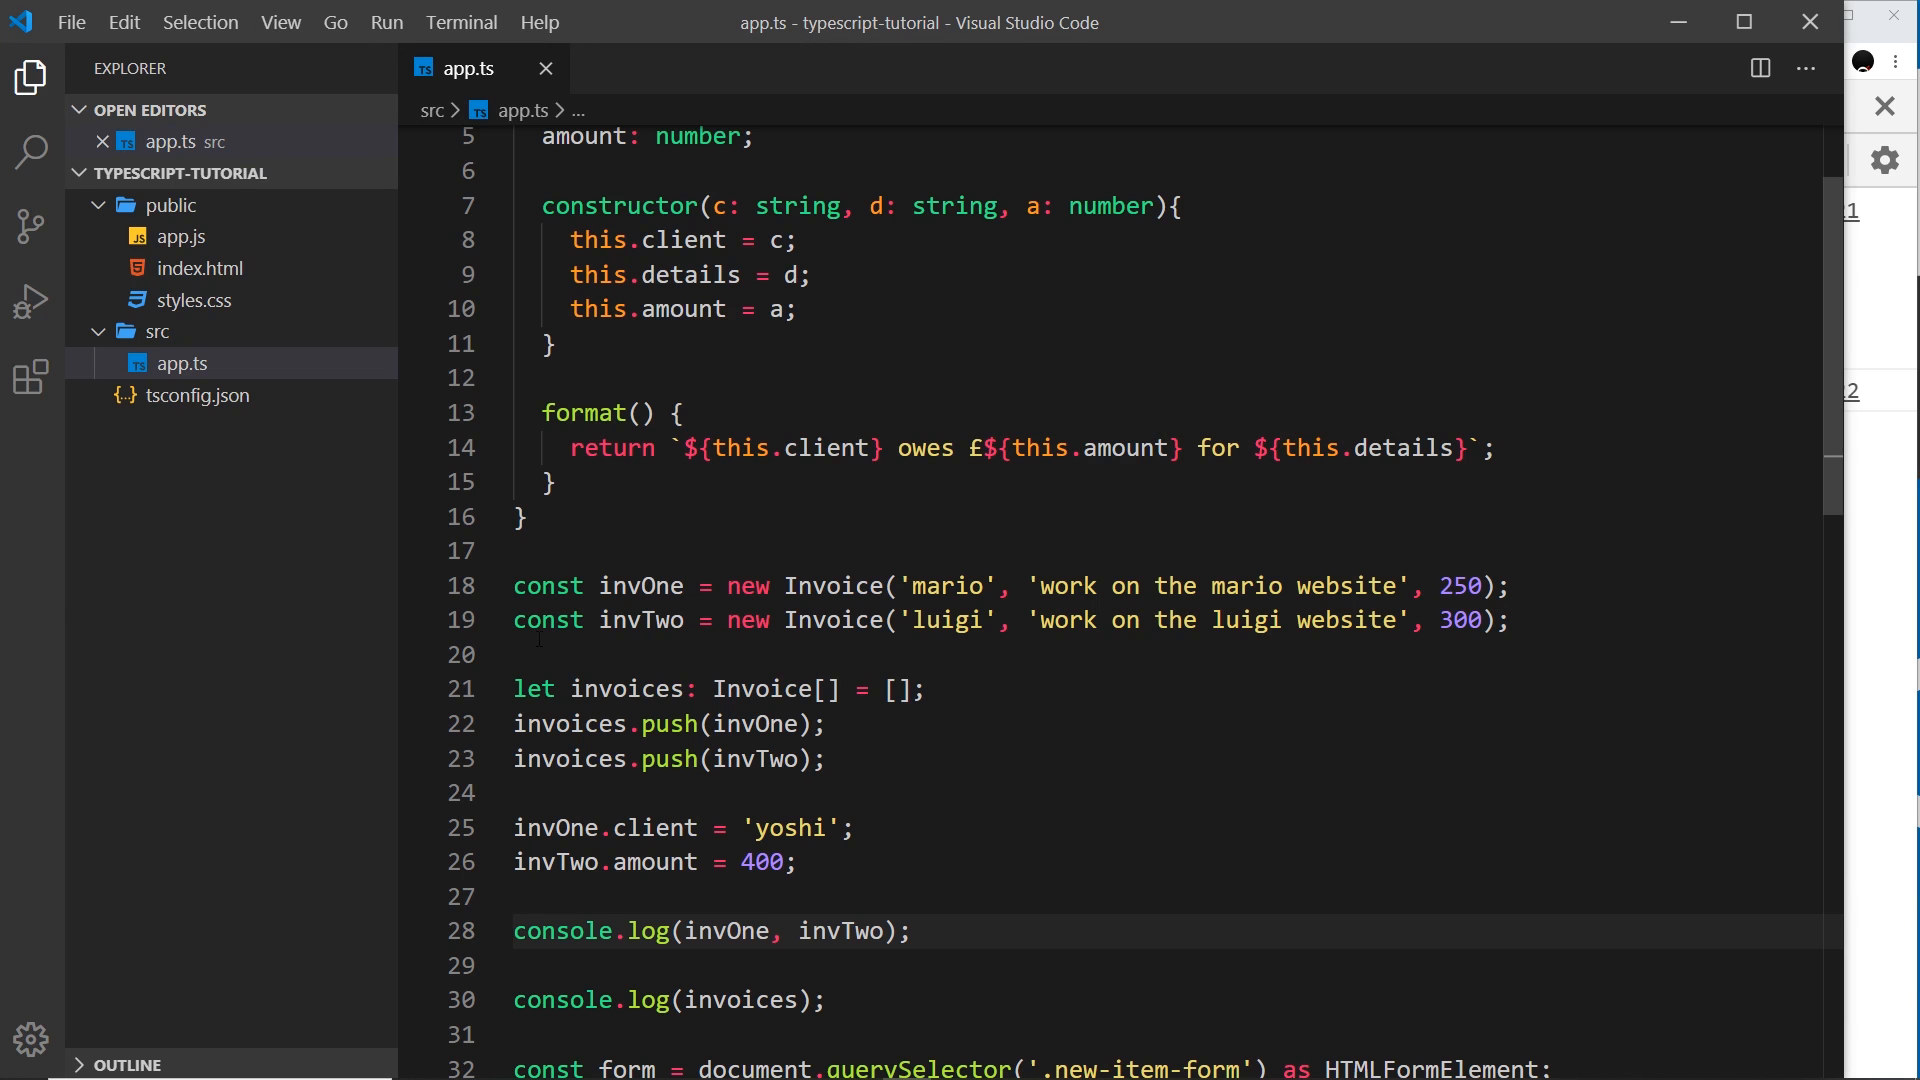Open the Terminal menu

[461, 22]
